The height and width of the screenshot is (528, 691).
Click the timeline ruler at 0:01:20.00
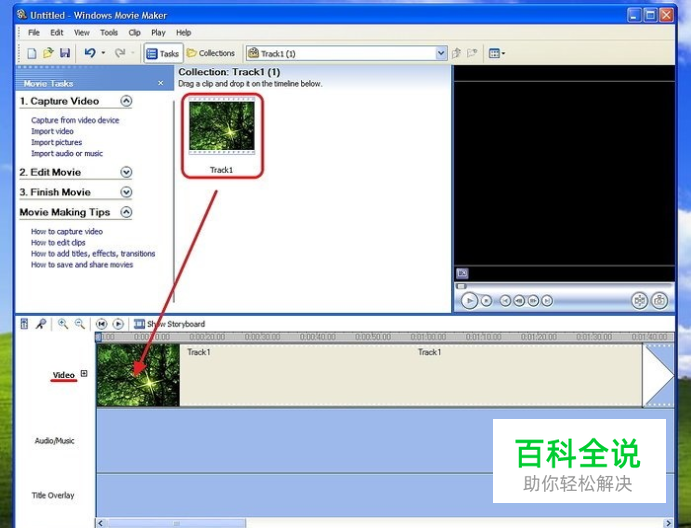point(539,337)
